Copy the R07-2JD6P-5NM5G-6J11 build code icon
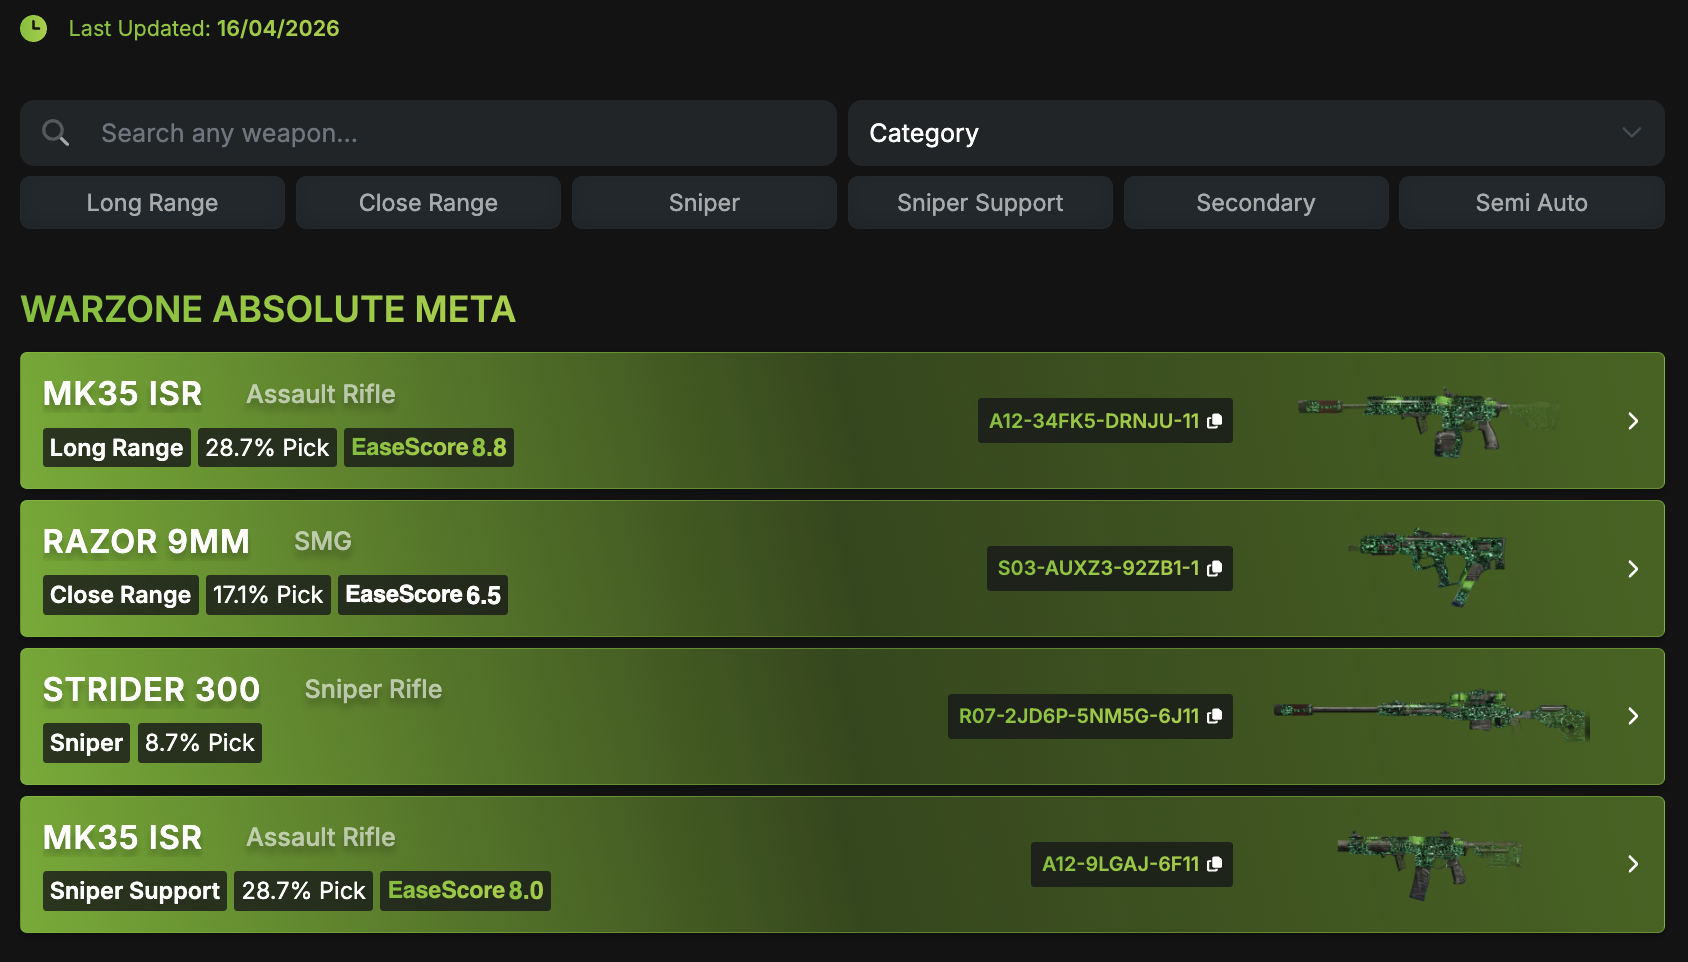Screen dimensions: 1688x962 click(x=1214, y=716)
